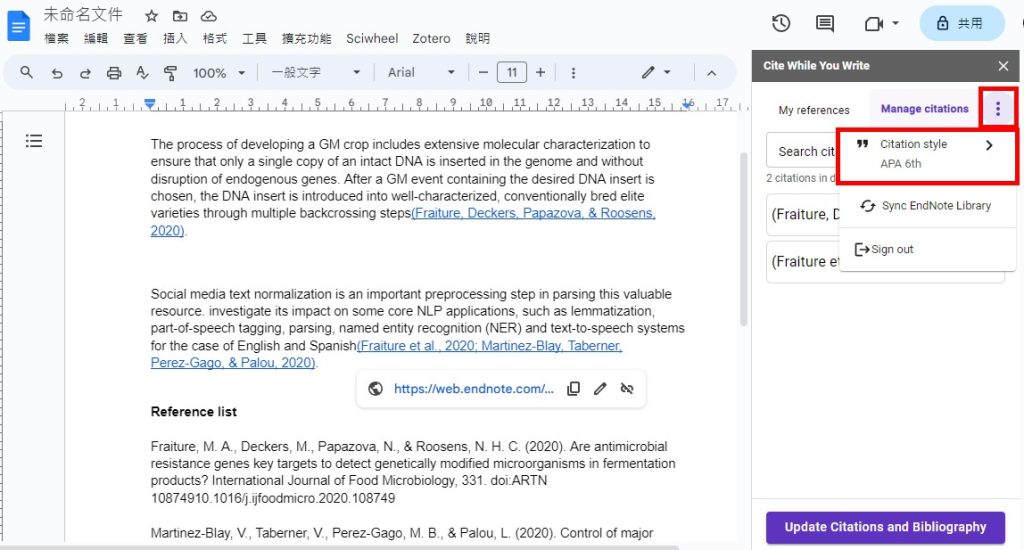Open the 檔案 menu
1024x550 pixels.
pyautogui.click(x=56, y=39)
